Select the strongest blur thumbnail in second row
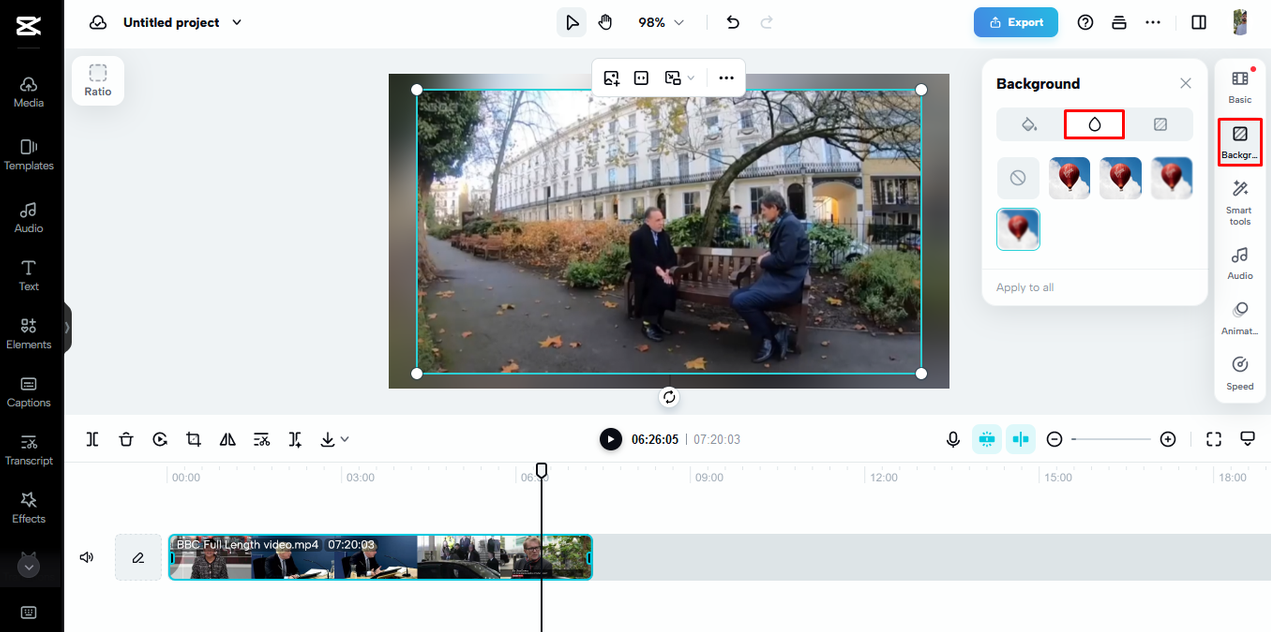 1018,229
